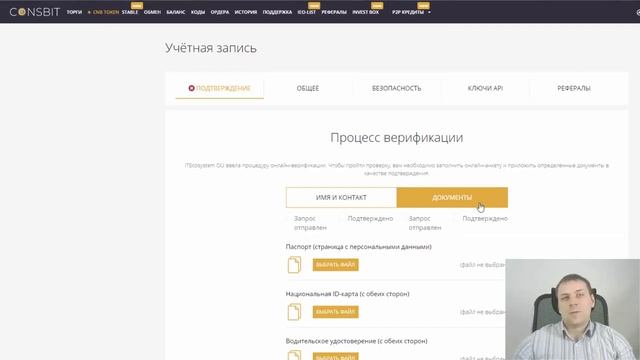The width and height of the screenshot is (640, 360).
Task: Expand the P2P КРЕДИТЫ dropdown
Action: [x=411, y=12]
